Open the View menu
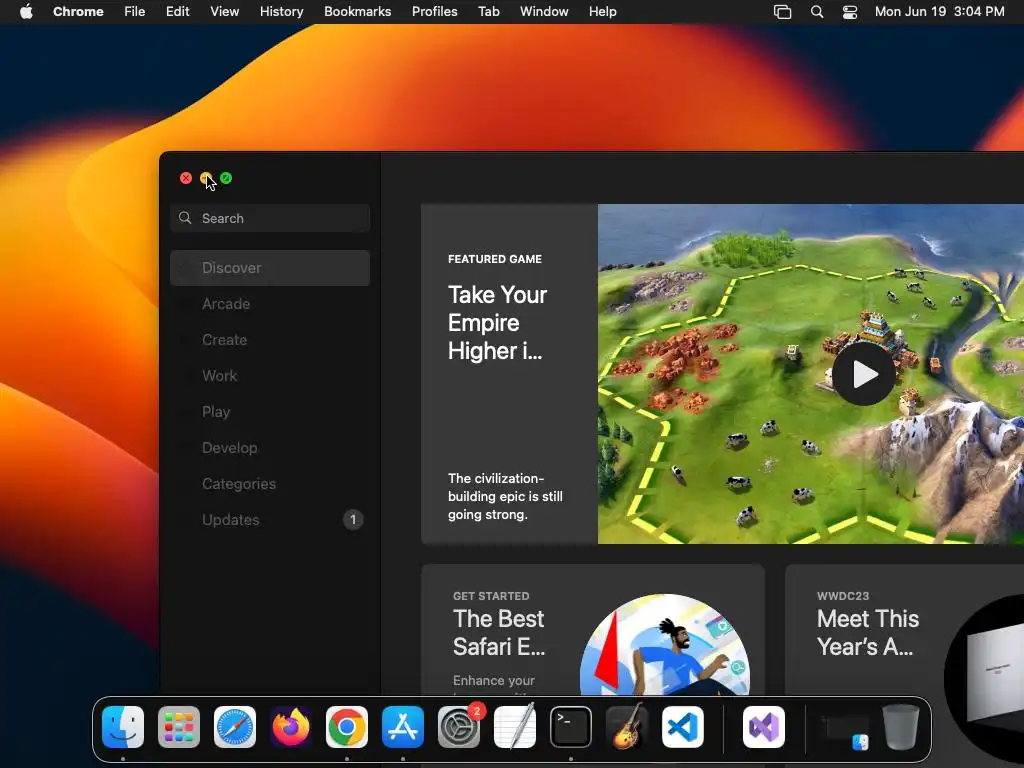This screenshot has height=768, width=1024. pyautogui.click(x=225, y=12)
